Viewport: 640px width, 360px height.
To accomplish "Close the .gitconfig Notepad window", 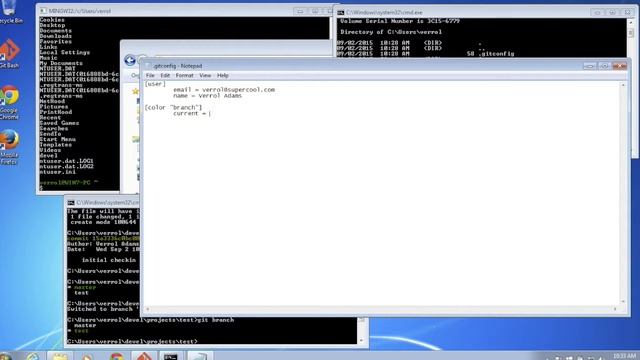I will coord(620,66).
